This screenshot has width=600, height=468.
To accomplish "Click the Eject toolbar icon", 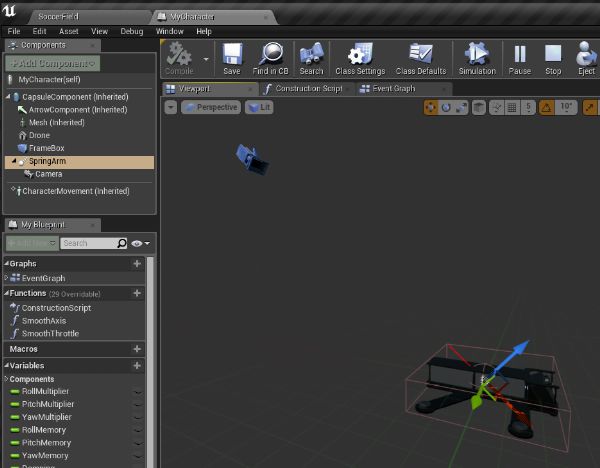I will 586,56.
